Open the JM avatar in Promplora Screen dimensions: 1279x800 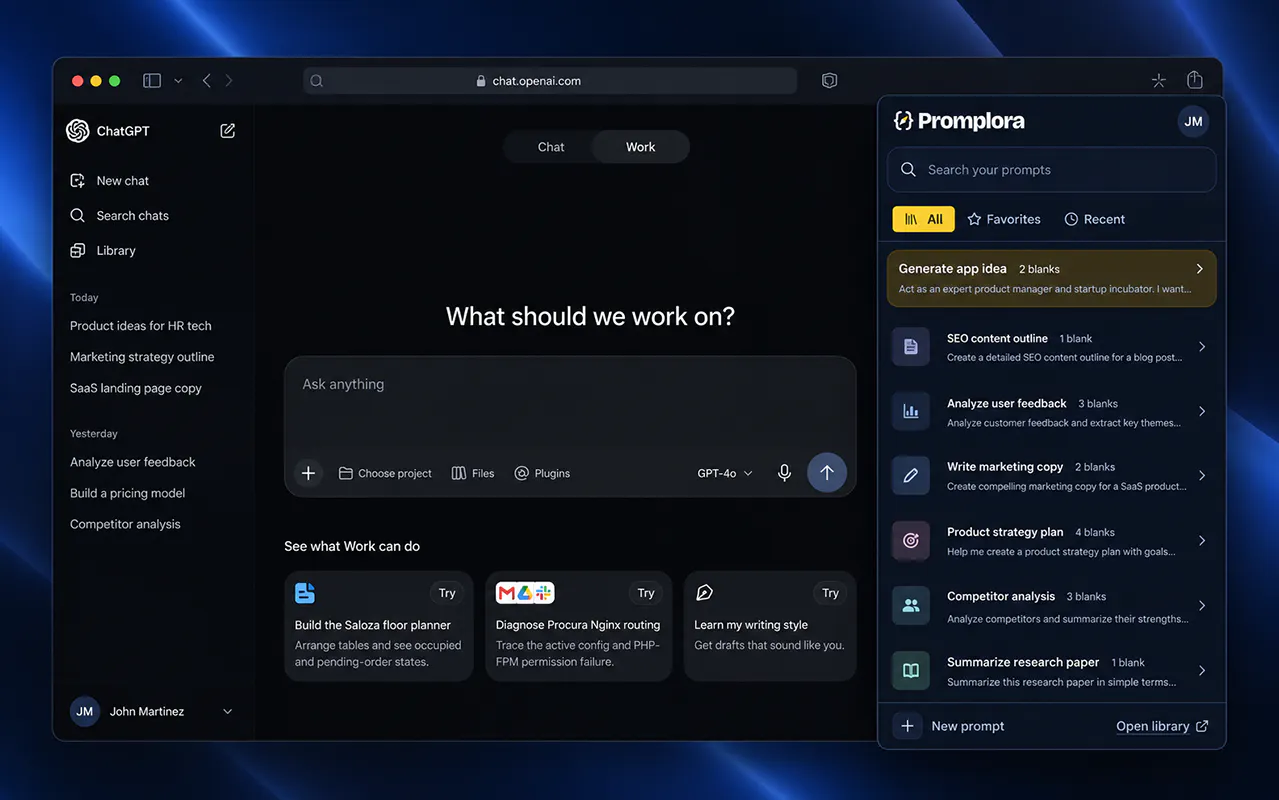[x=1193, y=121]
